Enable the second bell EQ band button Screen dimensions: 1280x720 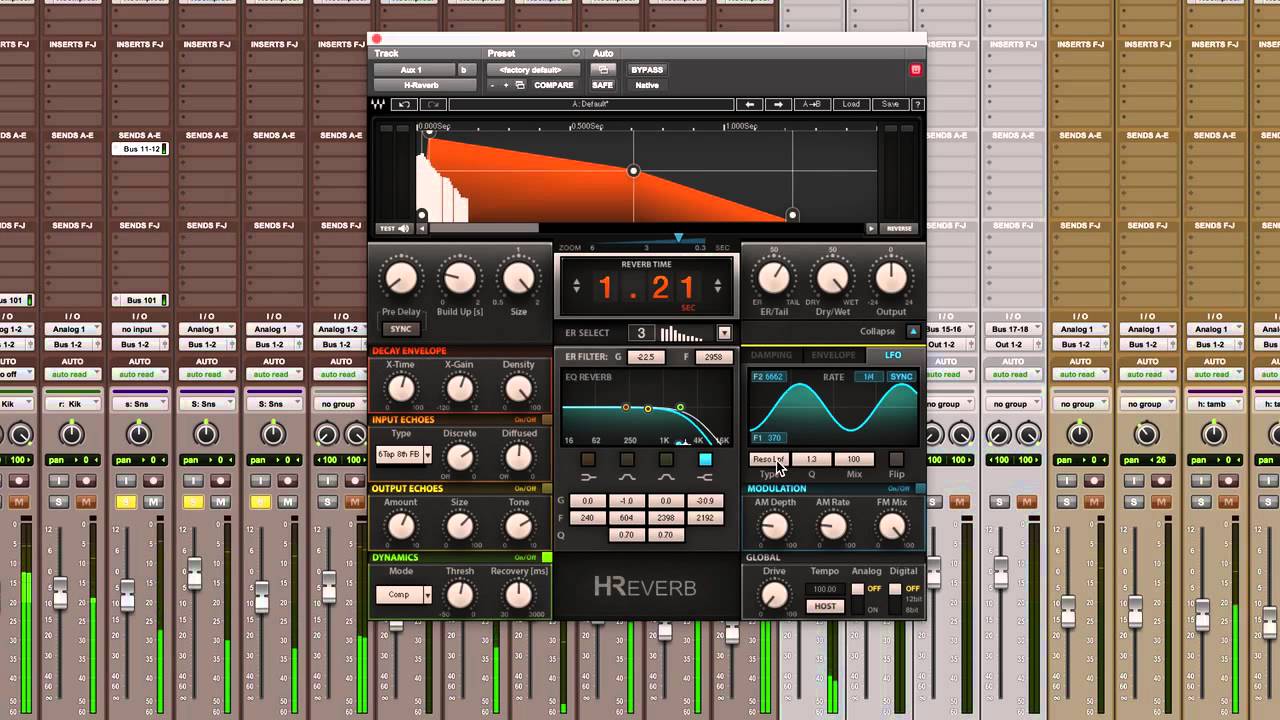(x=666, y=459)
